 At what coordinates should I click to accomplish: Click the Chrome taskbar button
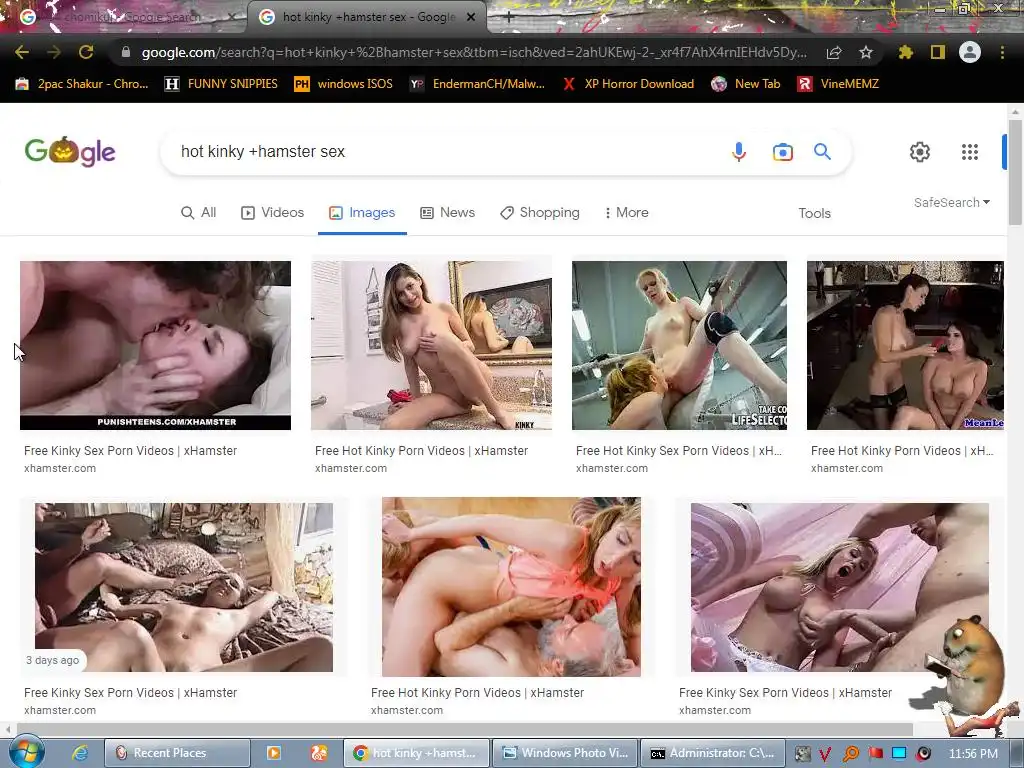point(417,753)
